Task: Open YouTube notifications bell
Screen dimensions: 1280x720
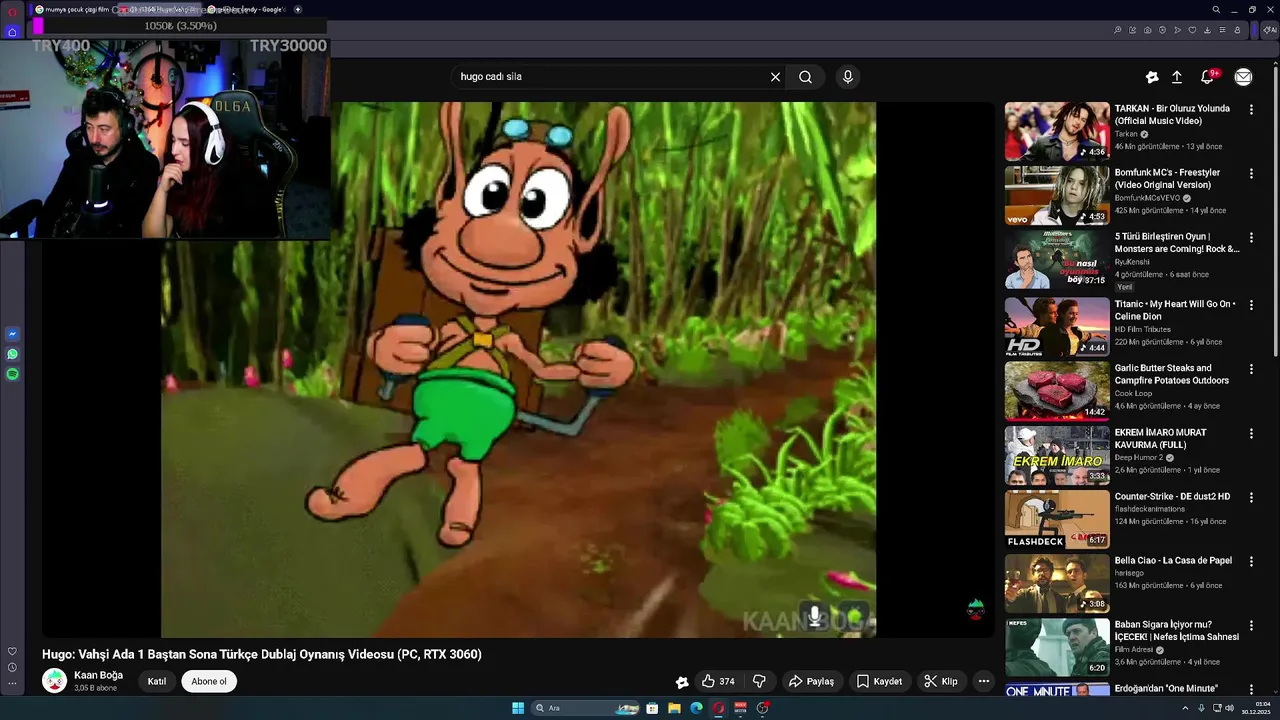Action: pyautogui.click(x=1208, y=77)
